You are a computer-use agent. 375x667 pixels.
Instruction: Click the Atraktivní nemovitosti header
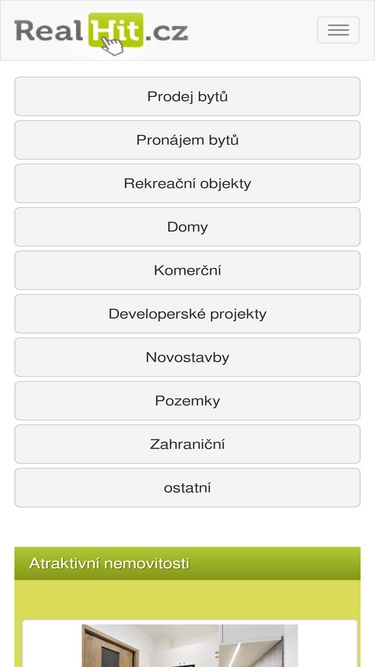[188, 563]
